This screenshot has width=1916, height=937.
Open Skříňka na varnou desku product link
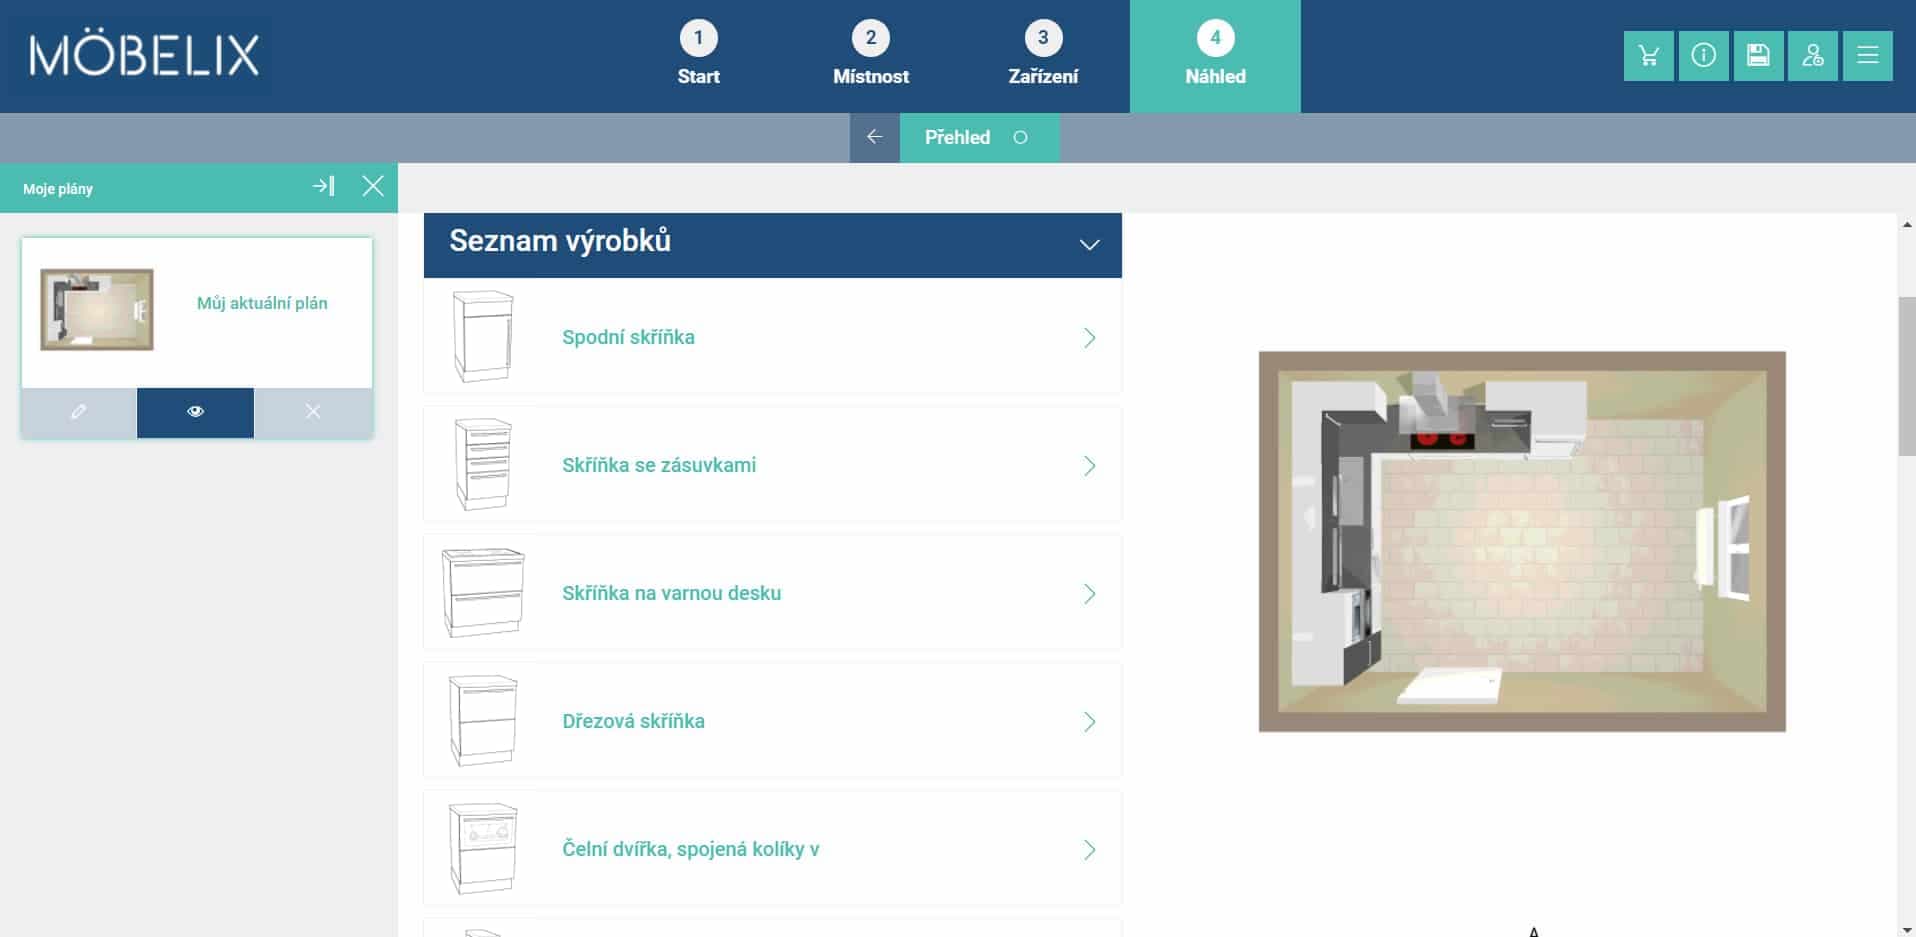672,593
